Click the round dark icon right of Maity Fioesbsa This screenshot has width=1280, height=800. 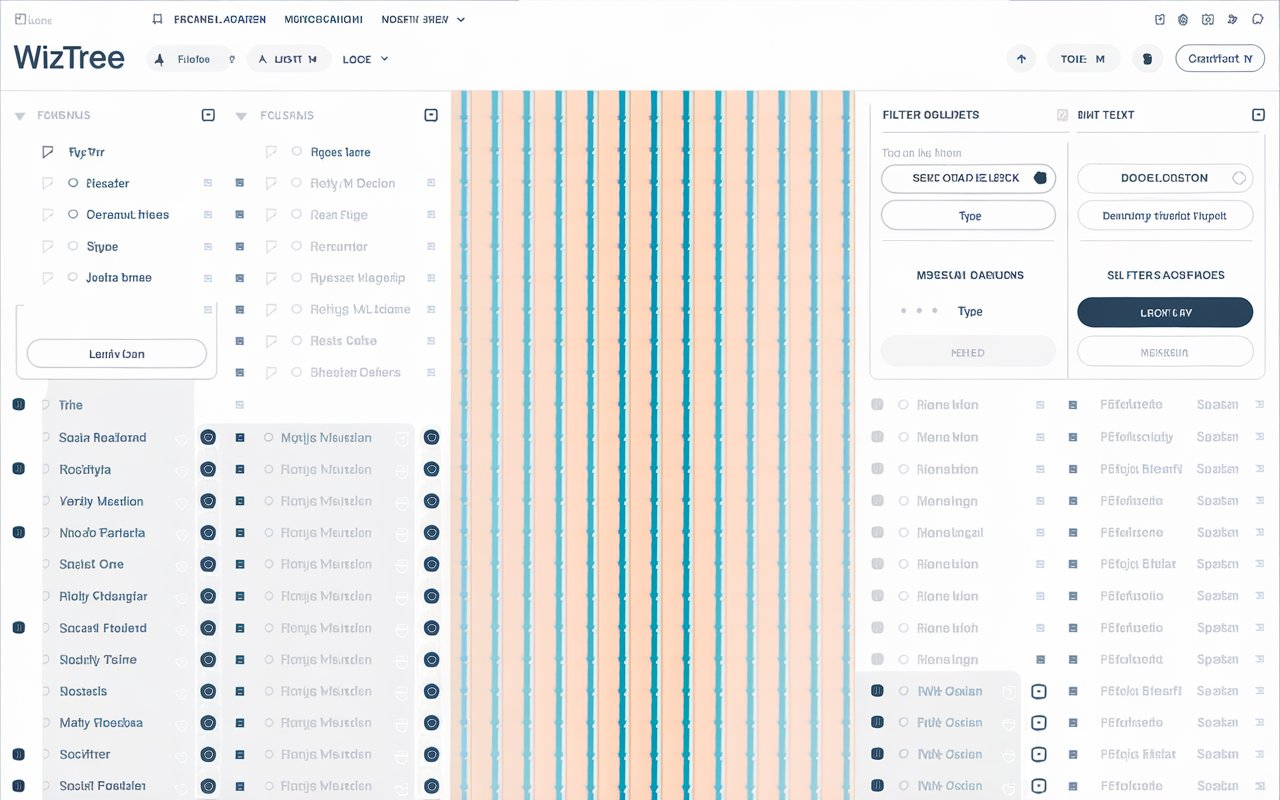pyautogui.click(x=208, y=723)
